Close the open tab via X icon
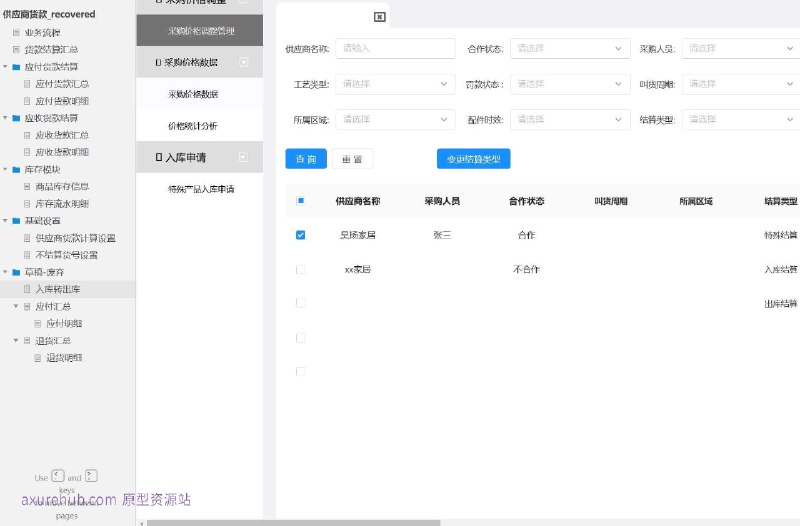Image resolution: width=800 pixels, height=526 pixels. (380, 17)
